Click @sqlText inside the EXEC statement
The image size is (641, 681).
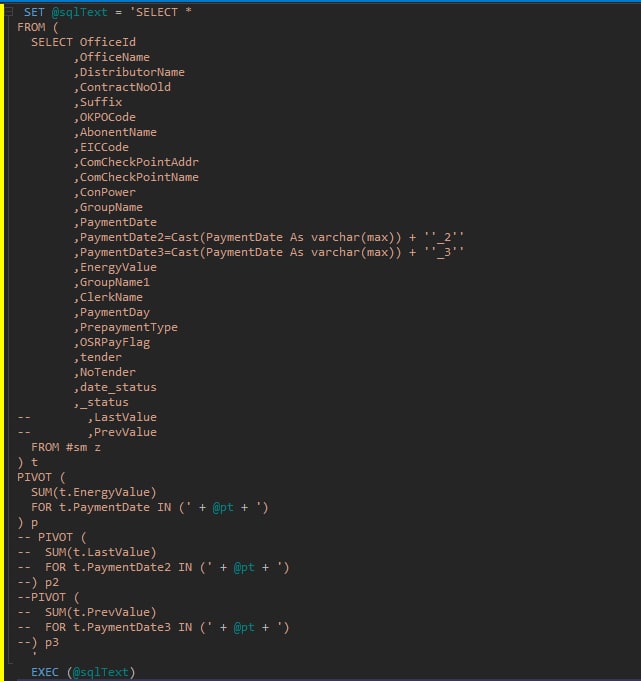(x=100, y=672)
